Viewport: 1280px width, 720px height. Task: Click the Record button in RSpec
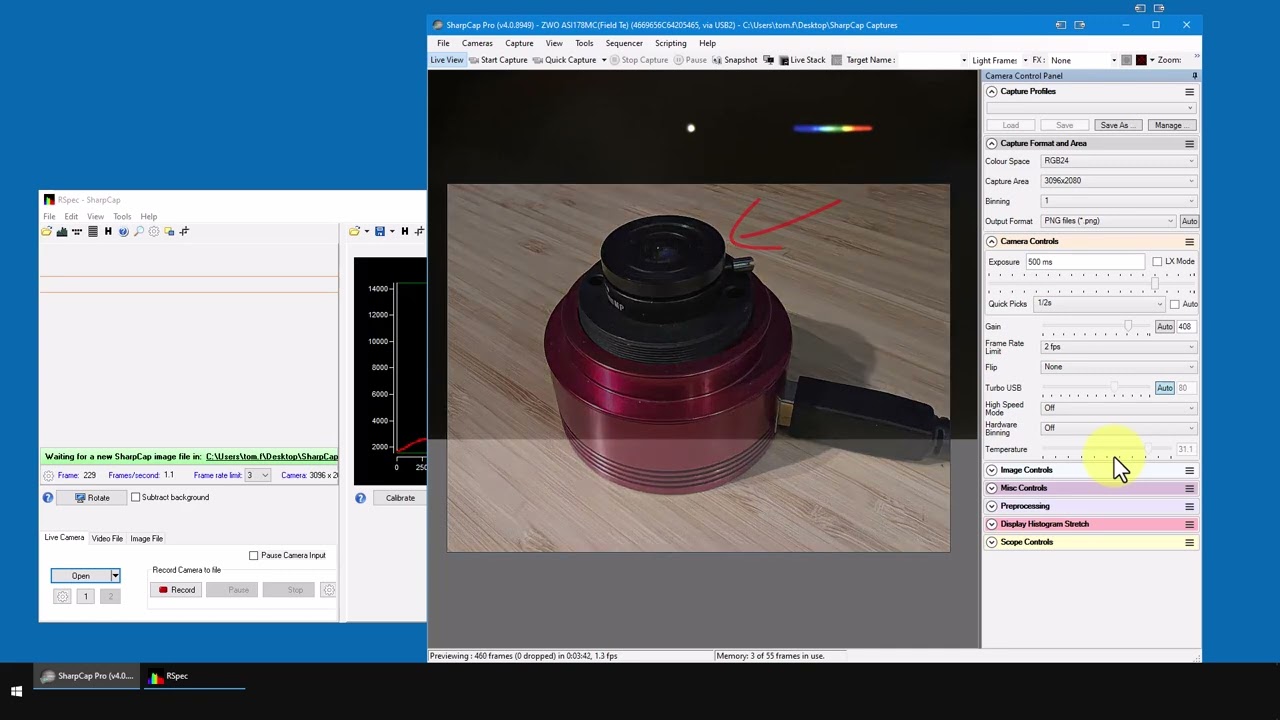(x=177, y=590)
